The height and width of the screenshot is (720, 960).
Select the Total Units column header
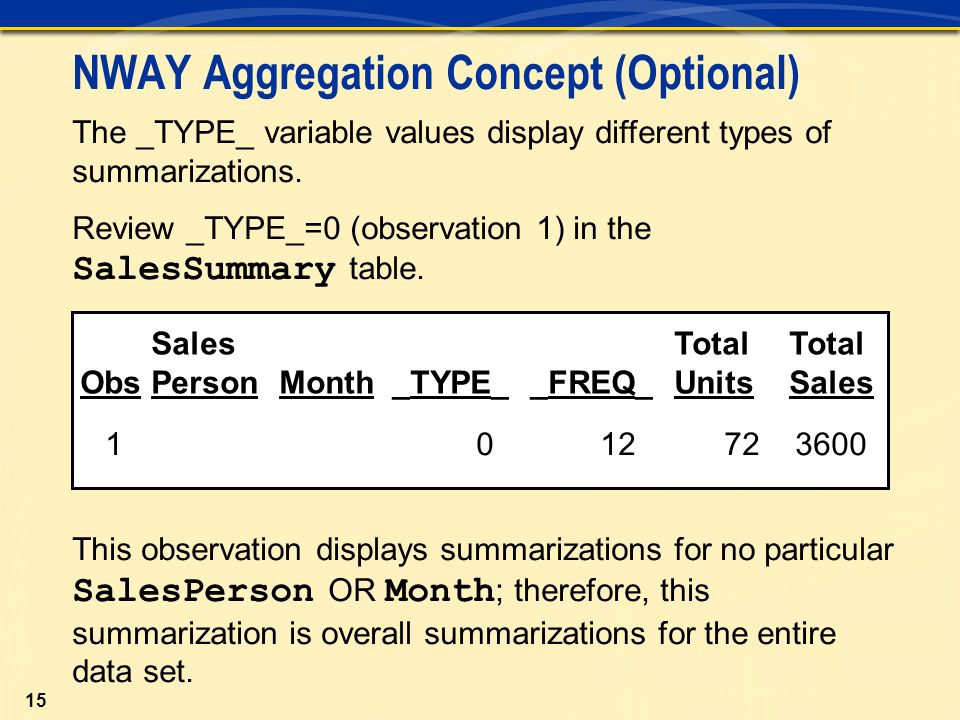pyautogui.click(x=714, y=363)
